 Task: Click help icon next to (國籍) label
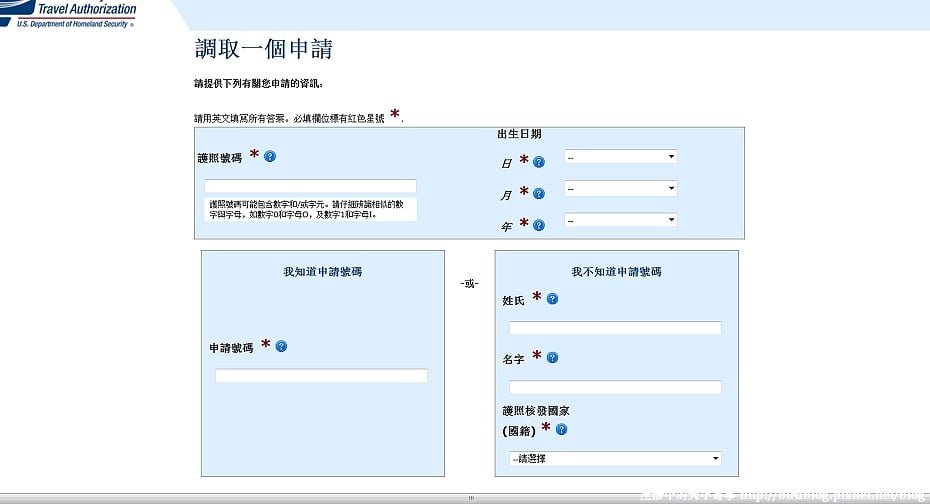pos(561,429)
